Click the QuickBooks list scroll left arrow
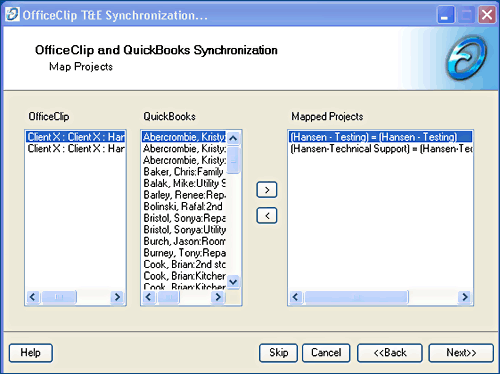This screenshot has height=374, width=500. click(148, 297)
